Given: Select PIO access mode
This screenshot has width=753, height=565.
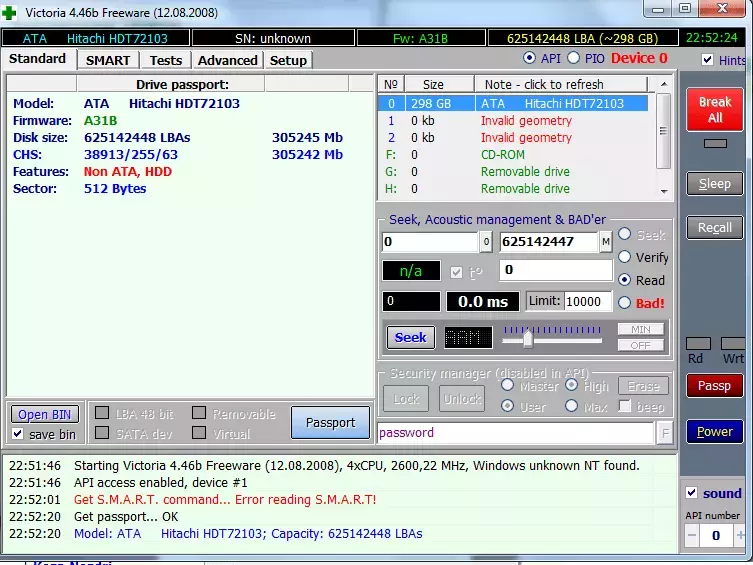Looking at the screenshot, I should tap(573, 58).
